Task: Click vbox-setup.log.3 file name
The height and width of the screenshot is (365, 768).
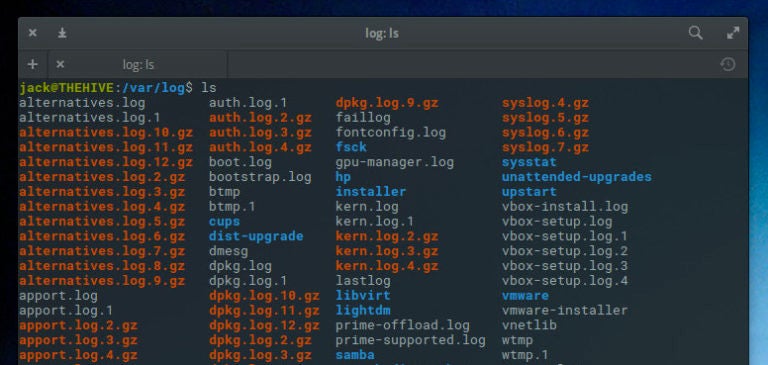Action: (x=565, y=266)
